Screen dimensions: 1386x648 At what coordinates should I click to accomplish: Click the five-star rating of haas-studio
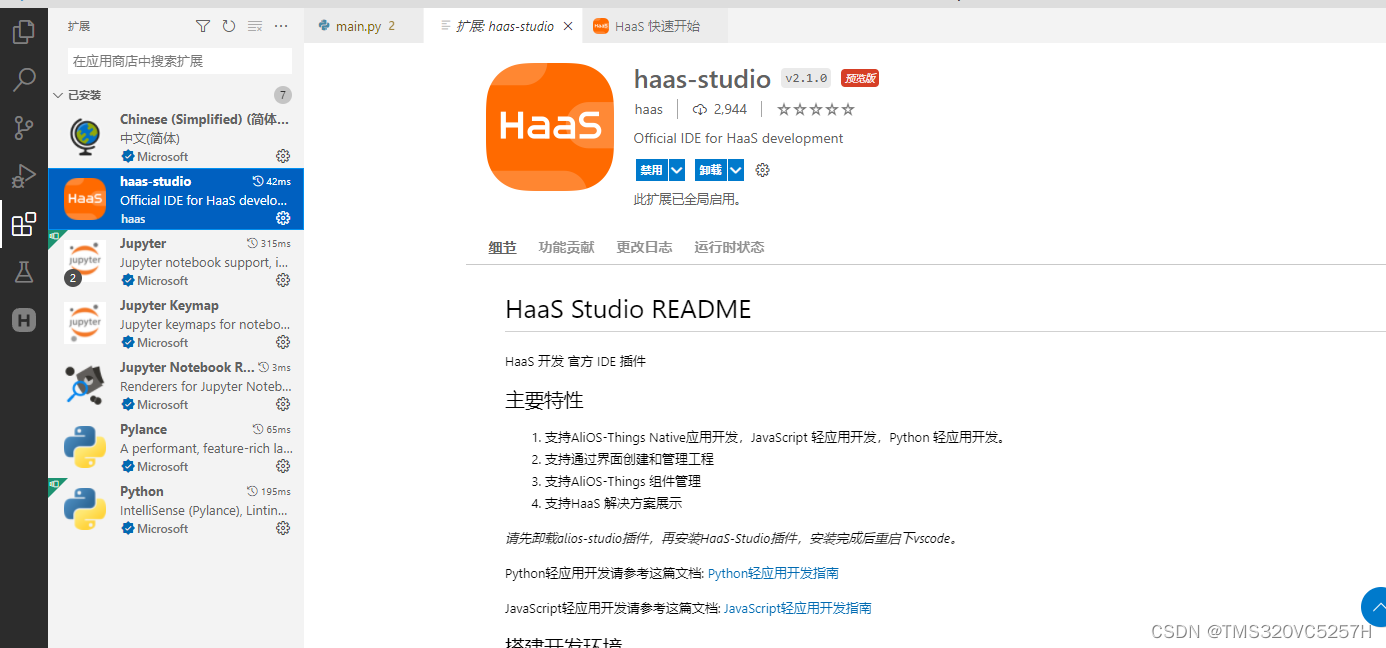click(x=816, y=109)
